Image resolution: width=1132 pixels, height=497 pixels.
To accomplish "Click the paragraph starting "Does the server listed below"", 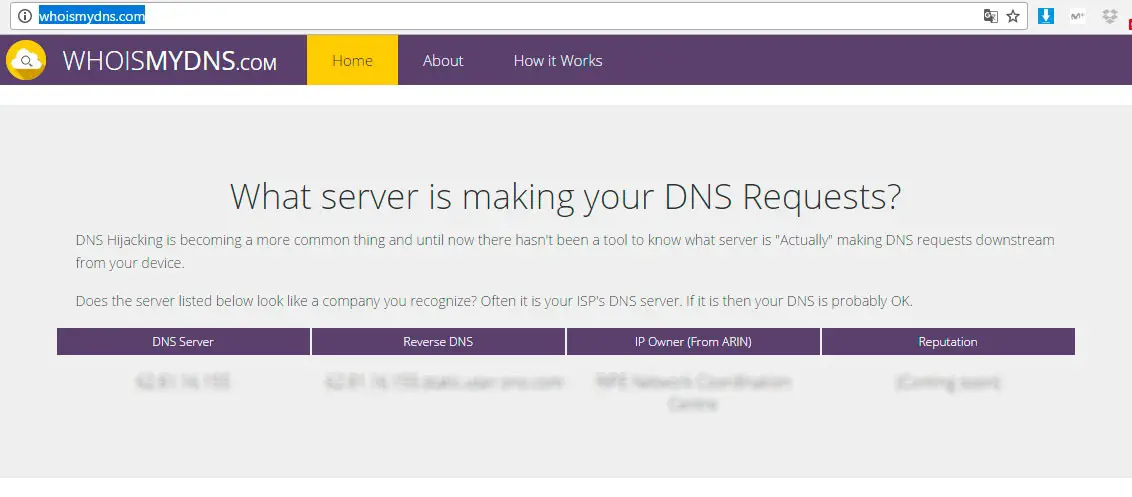I will click(494, 301).
